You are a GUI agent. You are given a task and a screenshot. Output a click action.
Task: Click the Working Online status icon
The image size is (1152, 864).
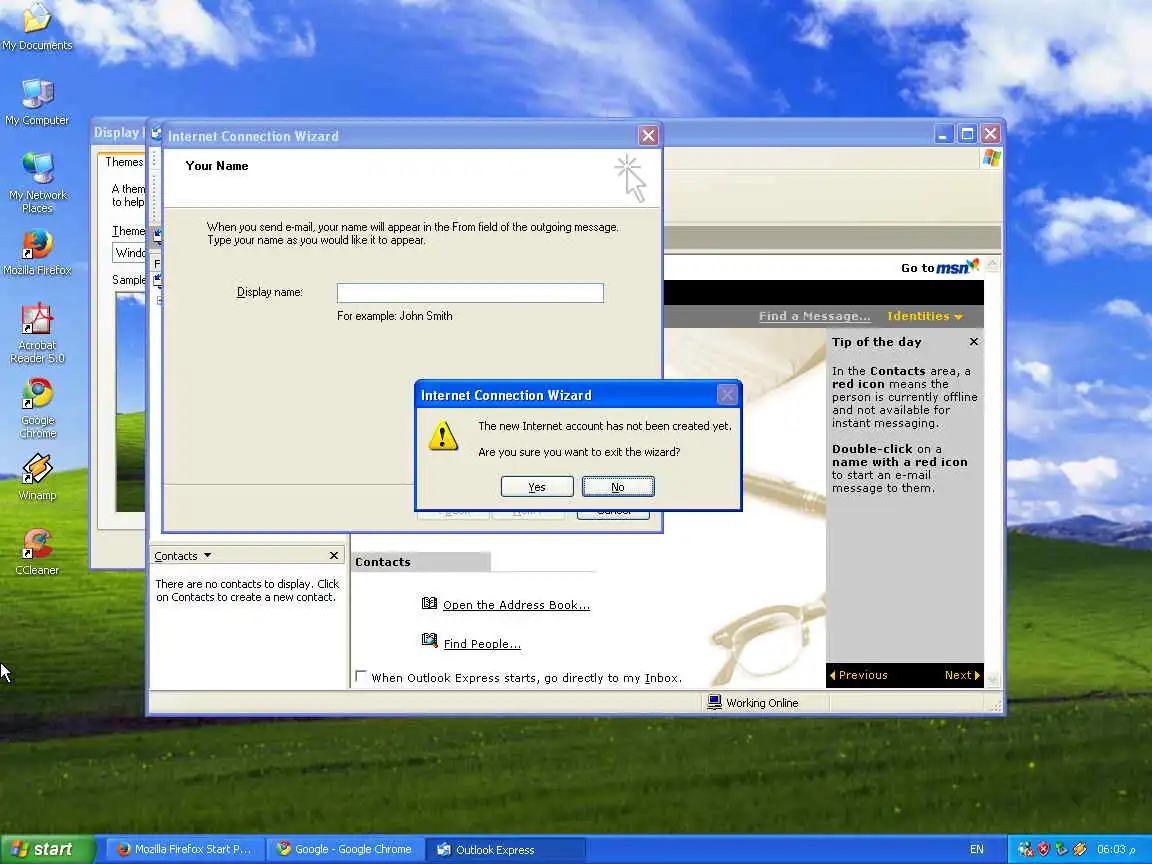[714, 702]
